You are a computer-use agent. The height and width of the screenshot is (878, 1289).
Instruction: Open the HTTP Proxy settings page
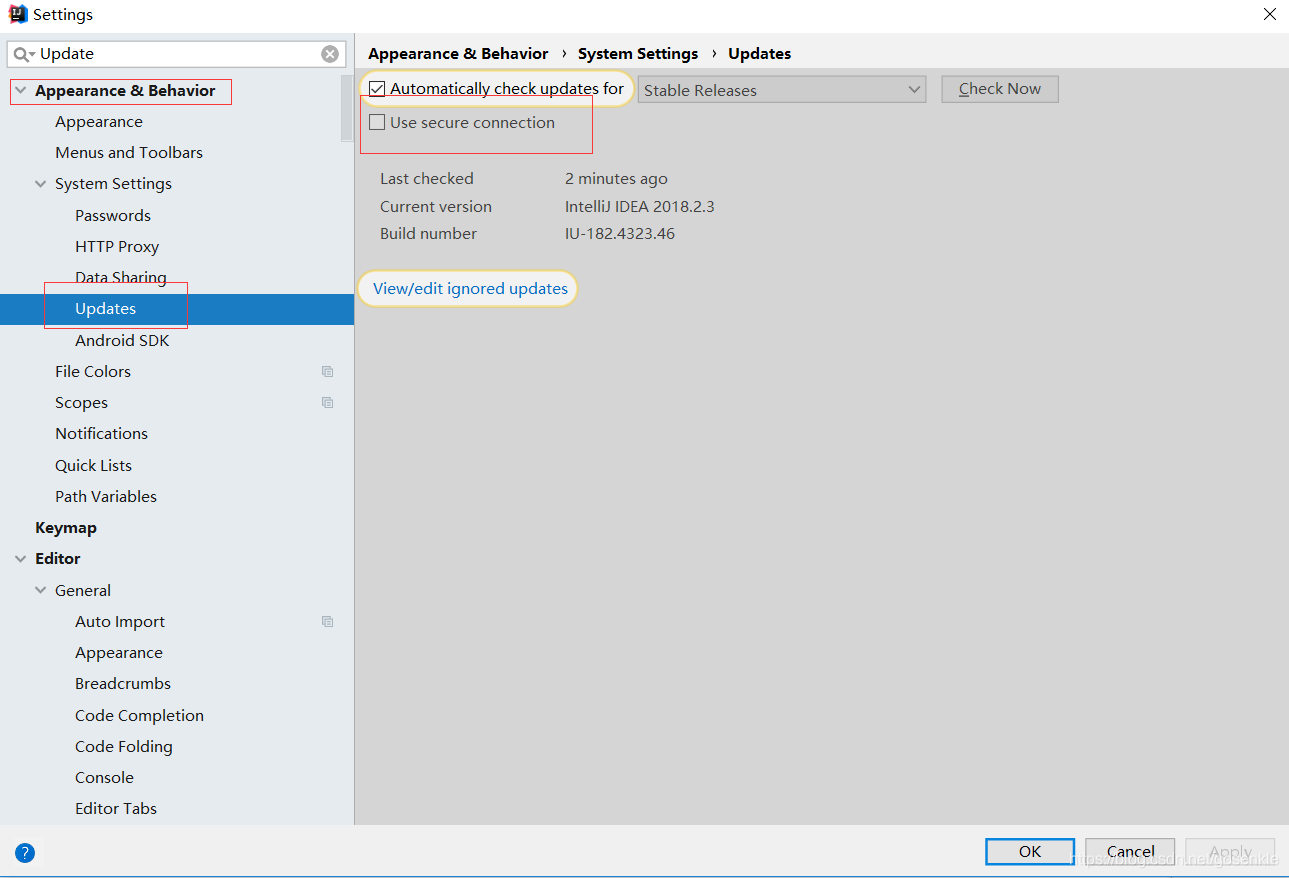(x=117, y=247)
